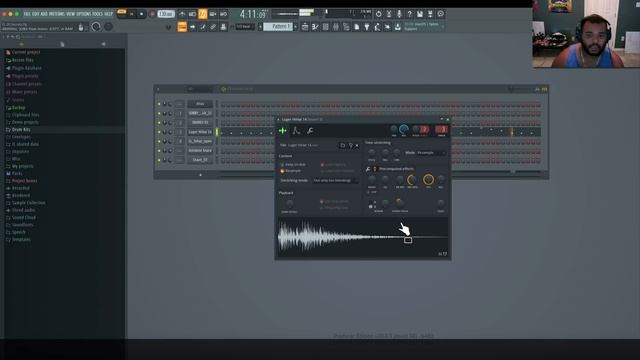Mute the SNARE3 03 channel LED
The width and height of the screenshot is (640, 360).
159,122
